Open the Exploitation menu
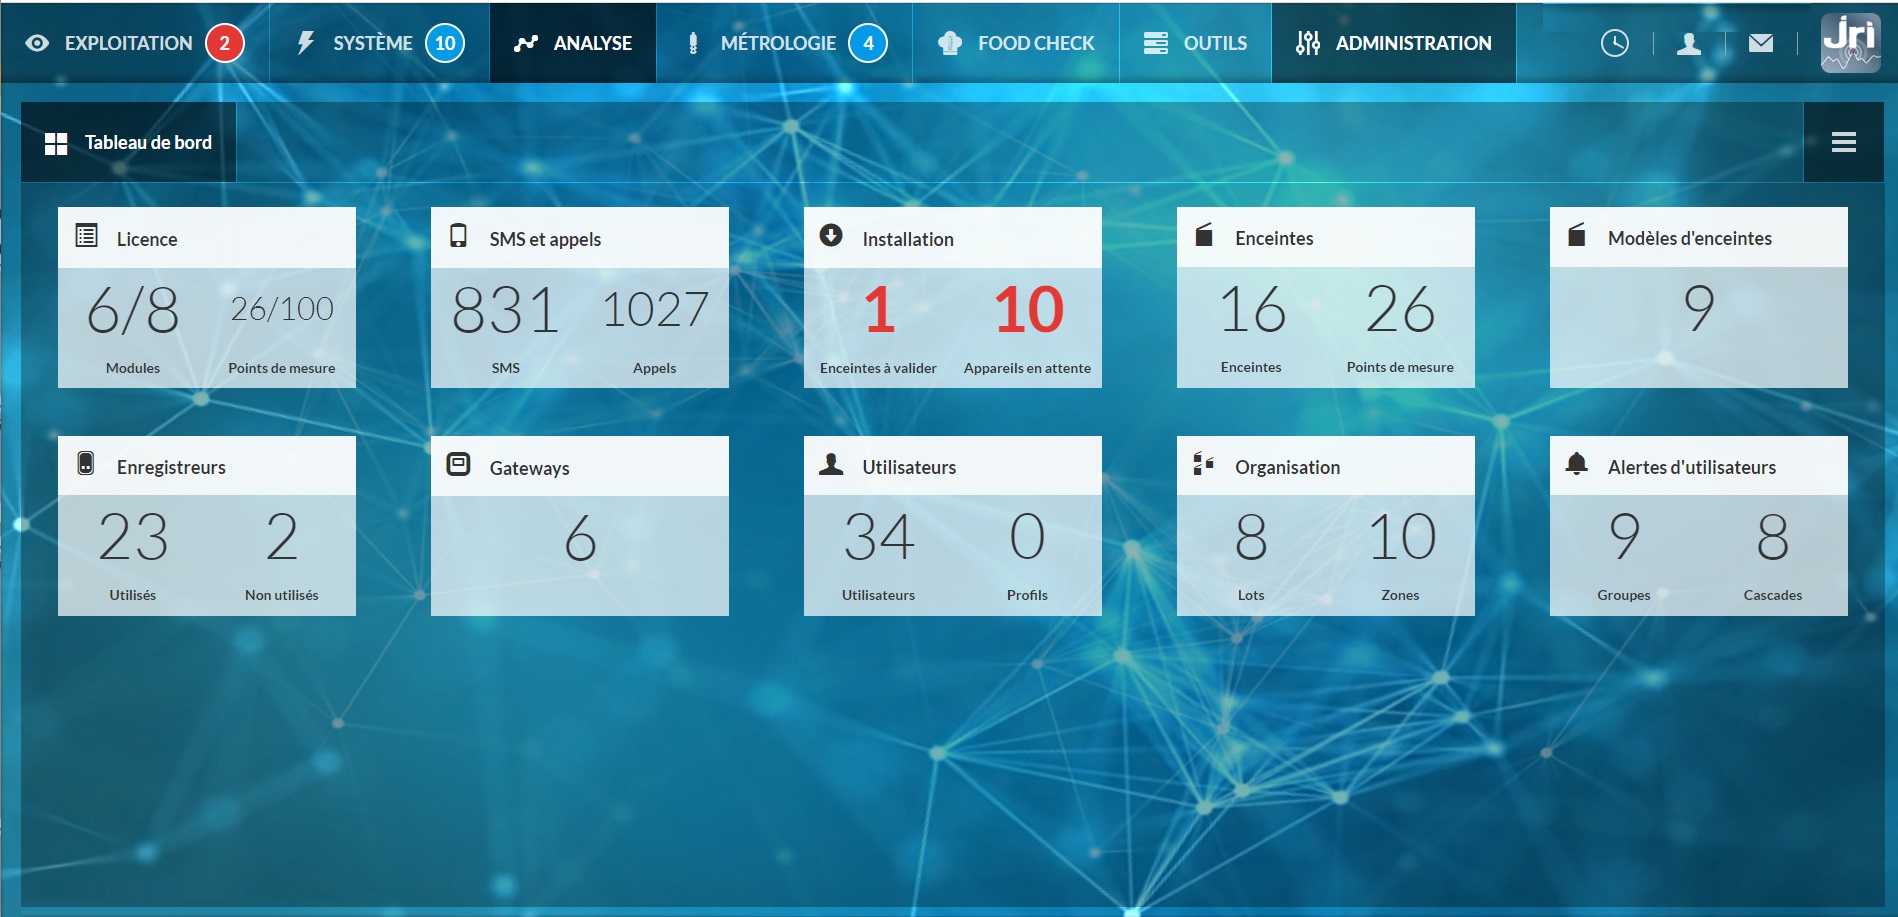This screenshot has width=1898, height=917. 134,43
